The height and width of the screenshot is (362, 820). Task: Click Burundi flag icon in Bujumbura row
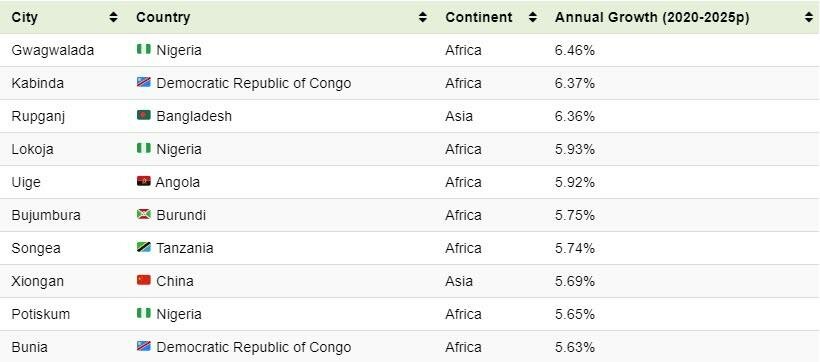[144, 214]
